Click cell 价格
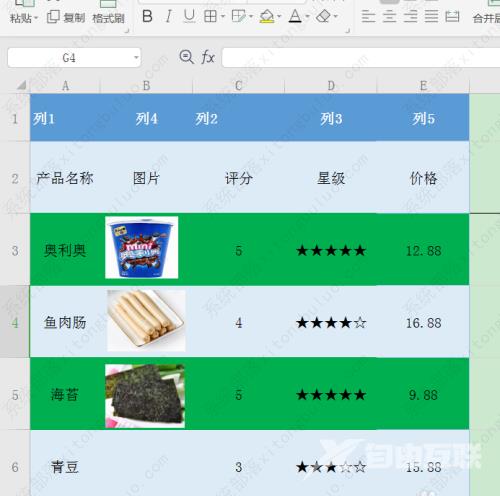 pos(423,178)
